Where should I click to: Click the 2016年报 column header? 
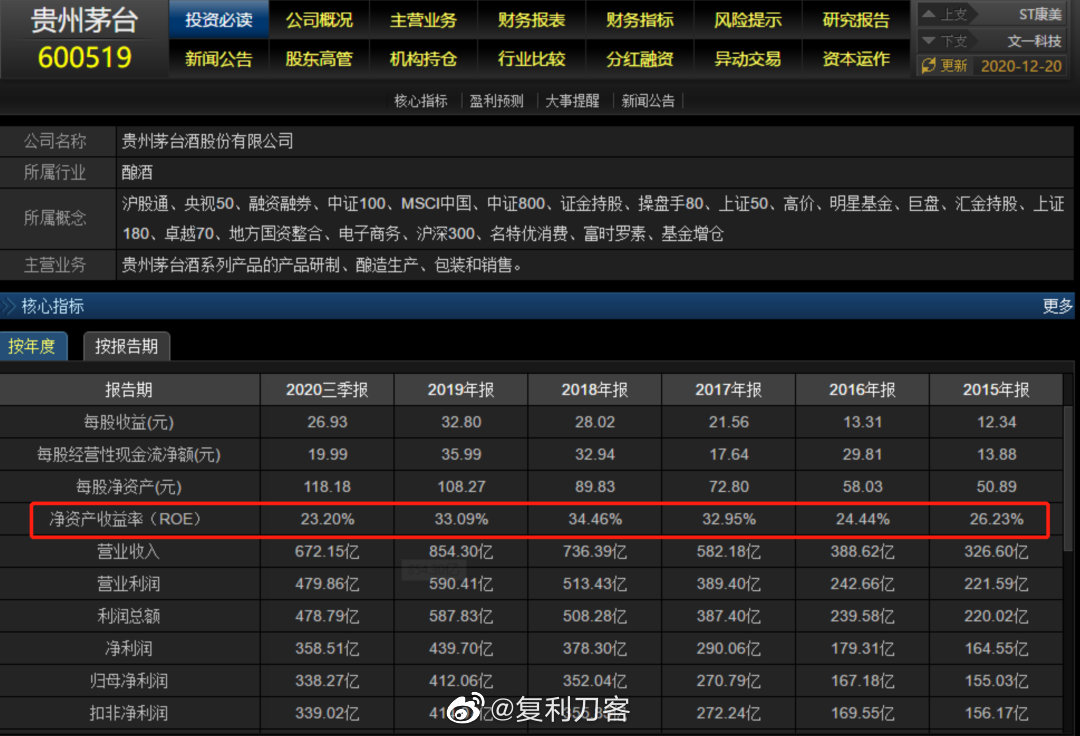[862, 390]
